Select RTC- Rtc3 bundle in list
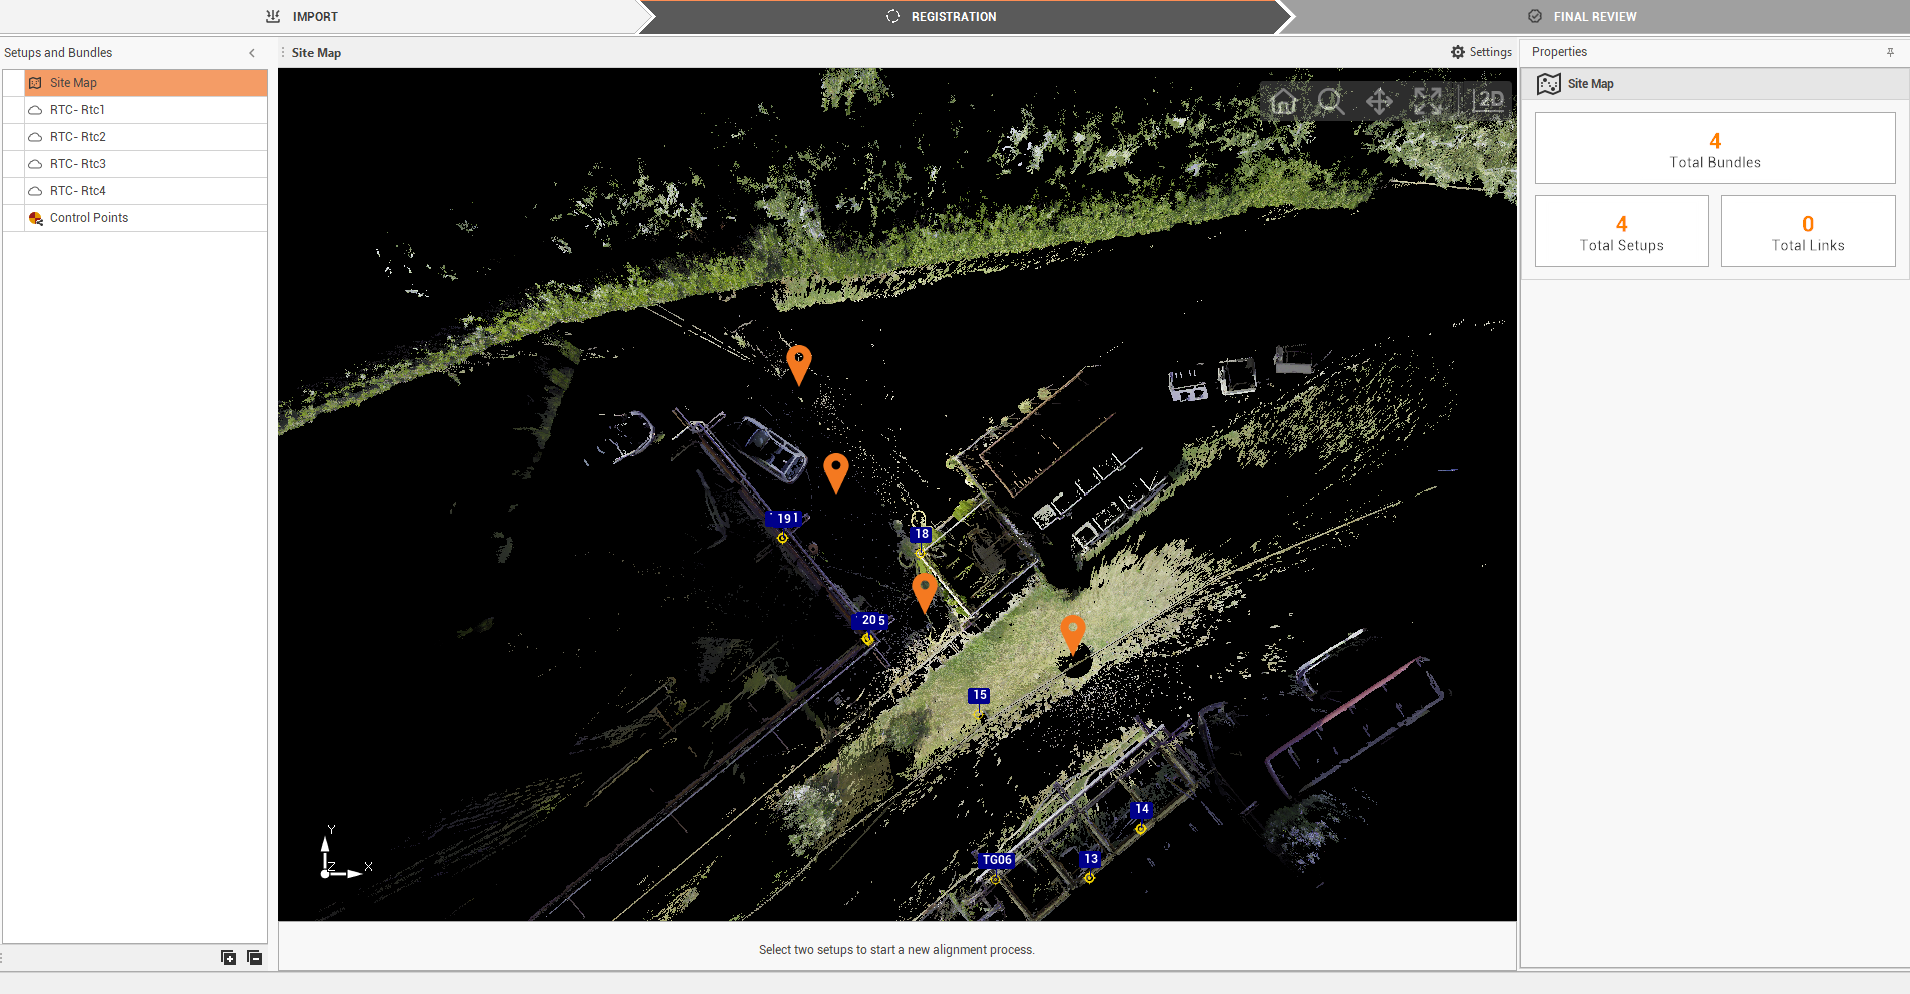 click(x=77, y=164)
